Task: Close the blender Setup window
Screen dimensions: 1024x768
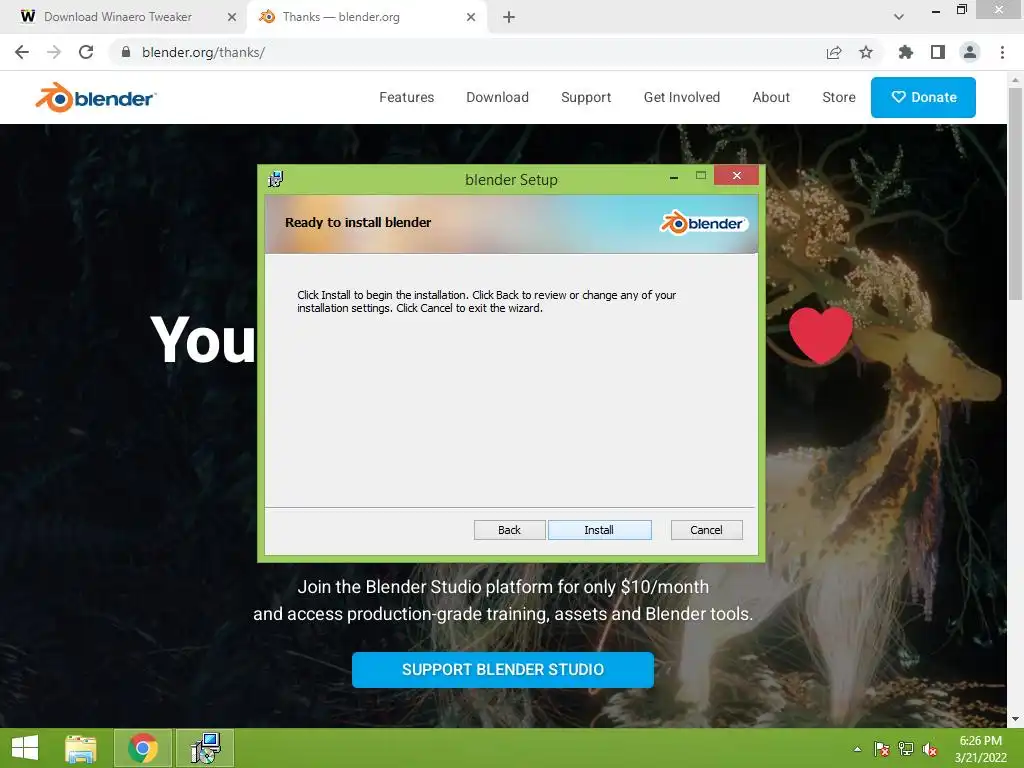Action: pyautogui.click(x=737, y=175)
